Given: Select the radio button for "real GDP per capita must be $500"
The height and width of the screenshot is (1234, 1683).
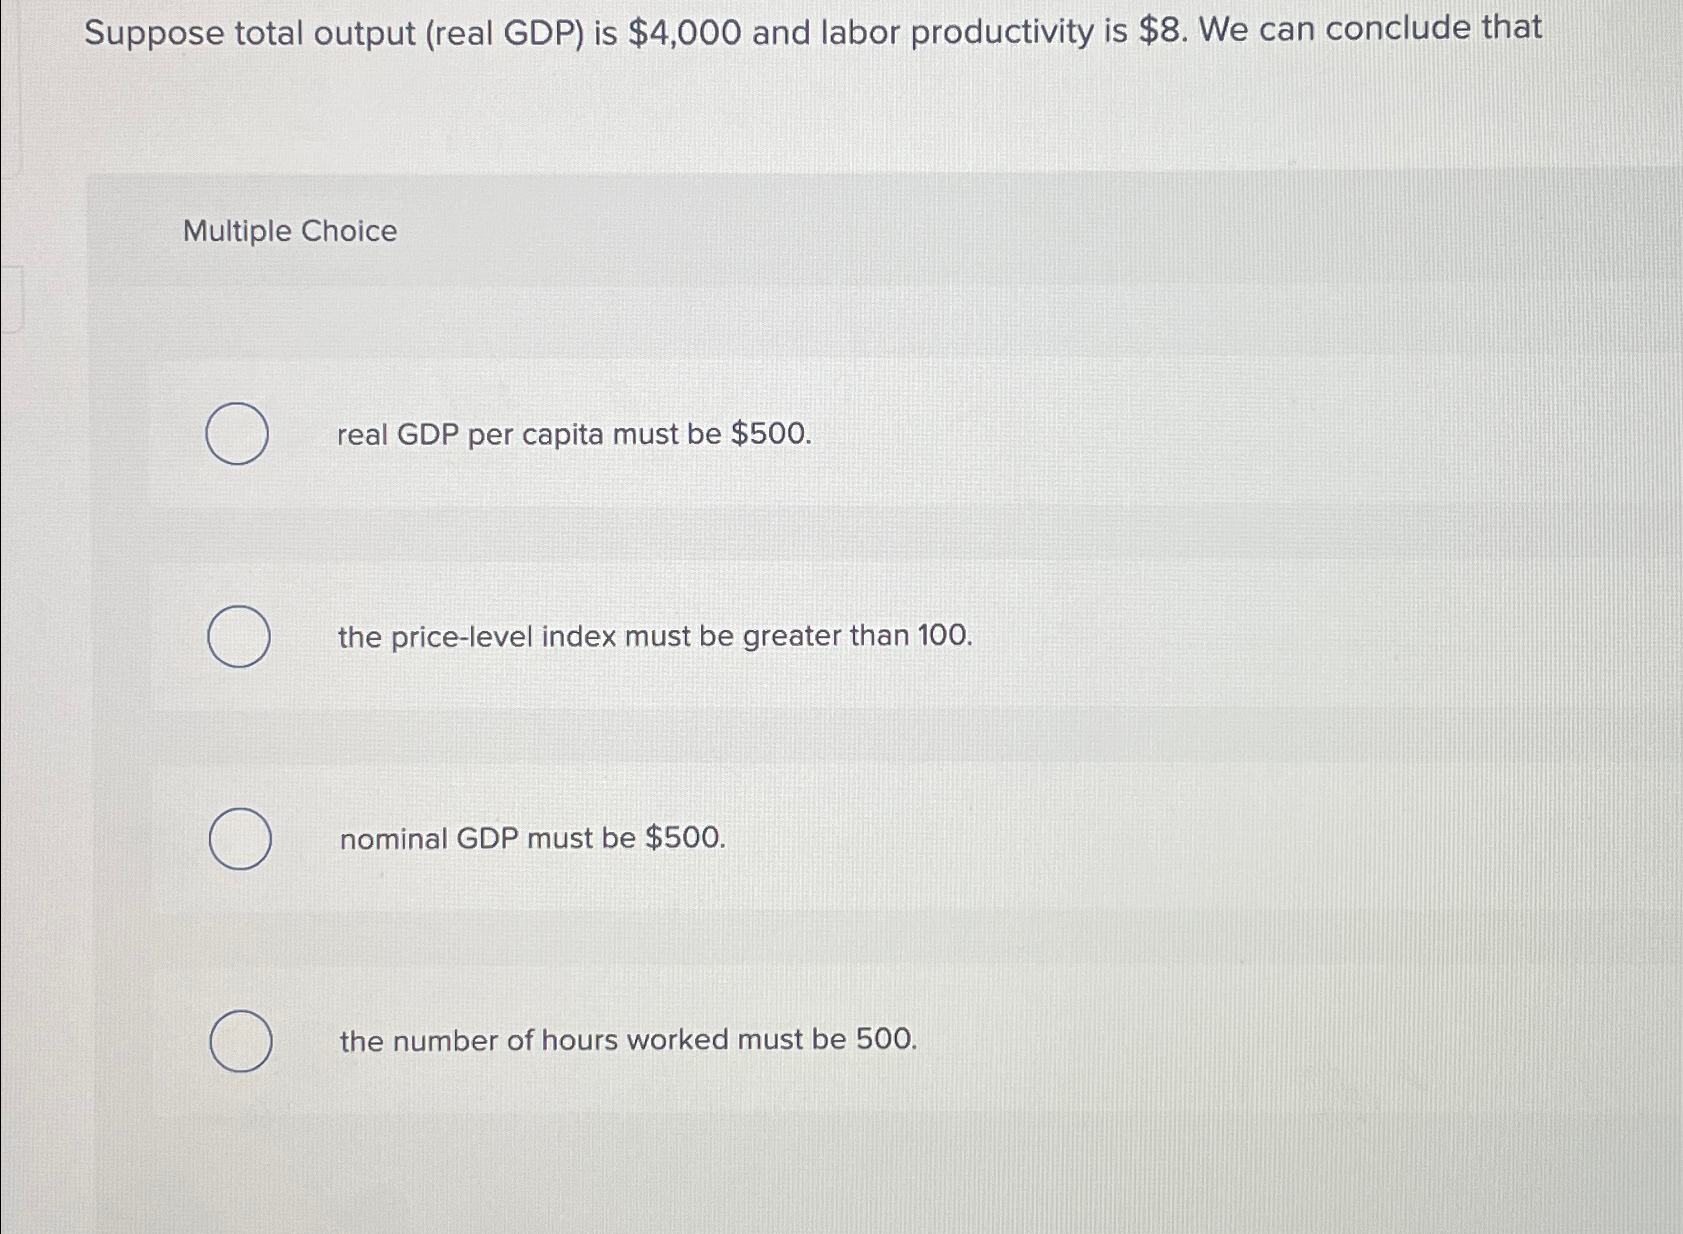Looking at the screenshot, I should (x=238, y=434).
